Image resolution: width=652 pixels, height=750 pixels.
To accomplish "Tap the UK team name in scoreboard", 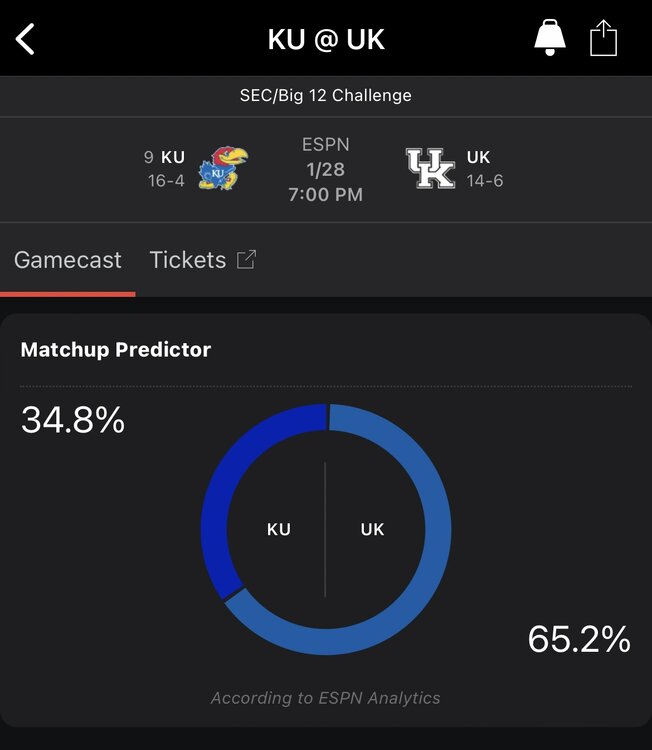I will [x=478, y=157].
